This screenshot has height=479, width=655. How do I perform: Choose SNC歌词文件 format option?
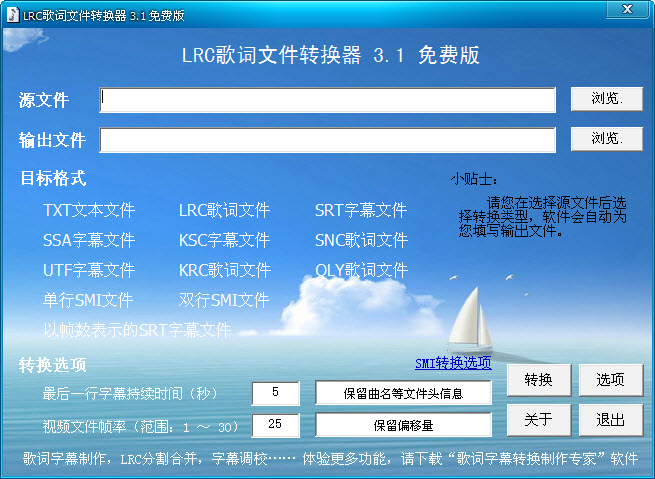pyautogui.click(x=361, y=241)
